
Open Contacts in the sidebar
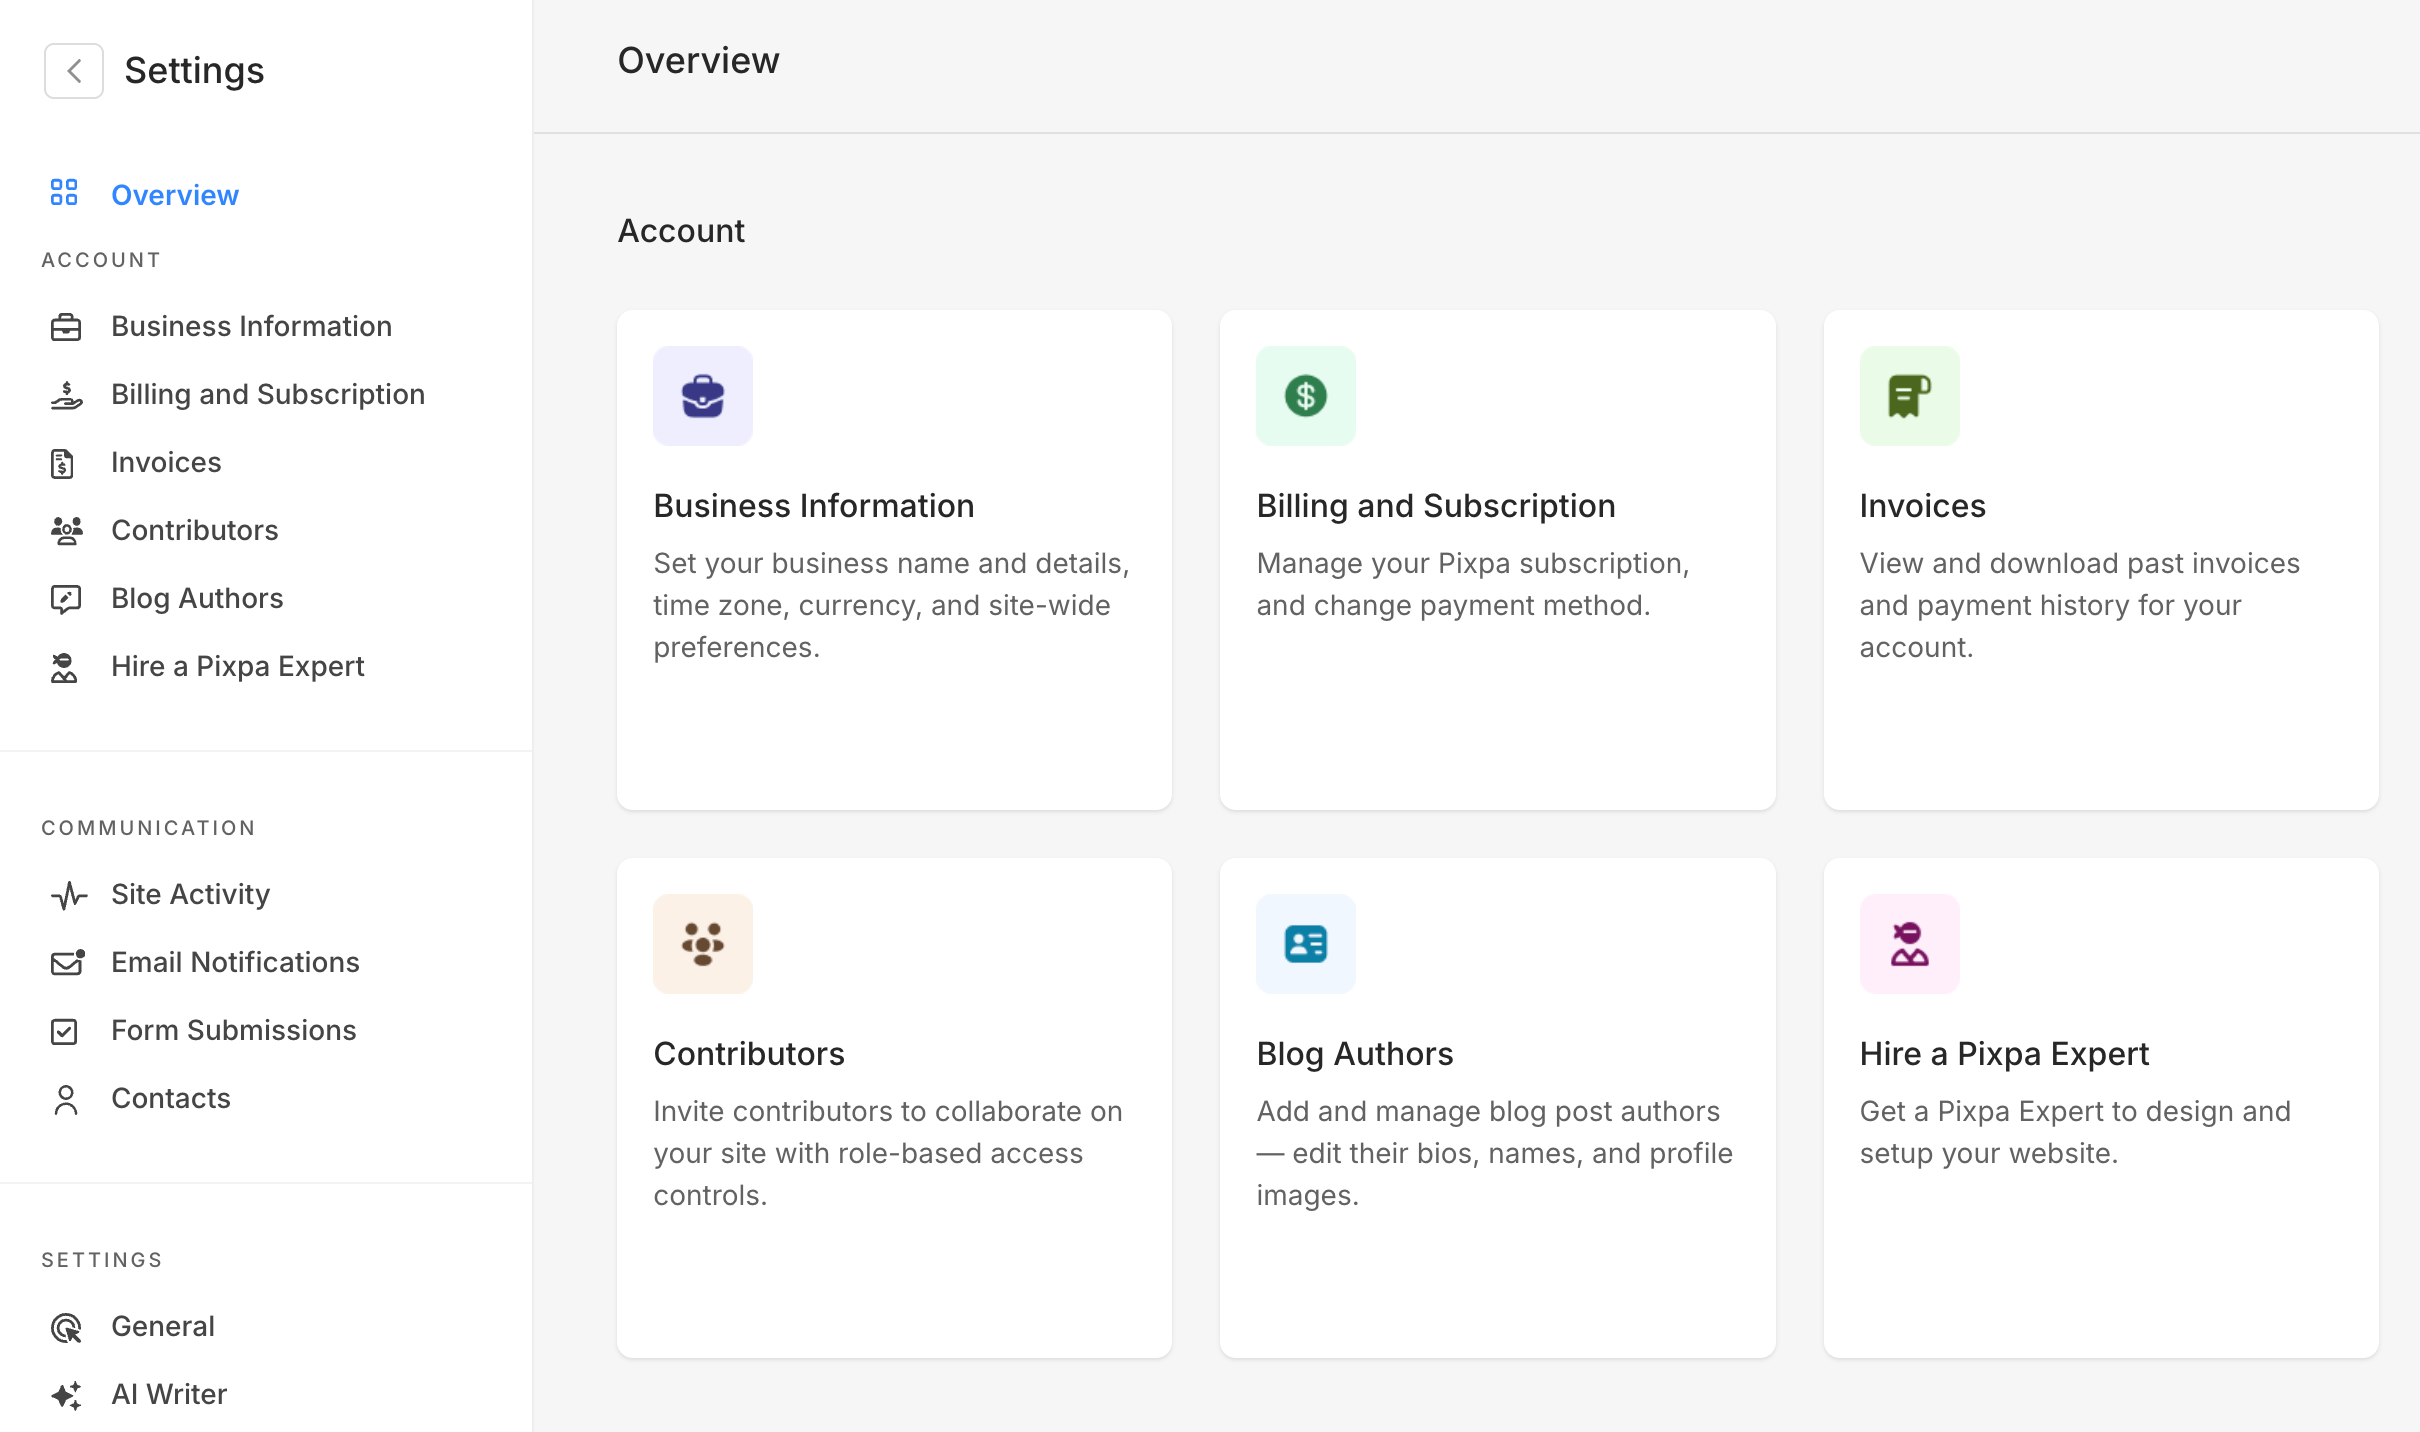[x=170, y=1098]
